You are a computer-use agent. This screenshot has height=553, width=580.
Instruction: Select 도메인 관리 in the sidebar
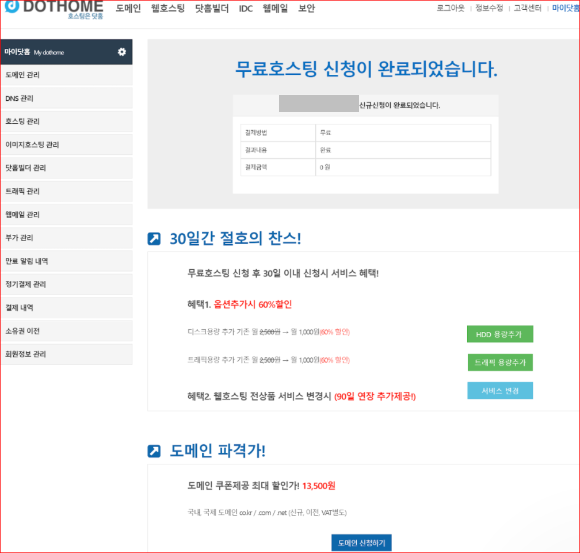(67, 75)
